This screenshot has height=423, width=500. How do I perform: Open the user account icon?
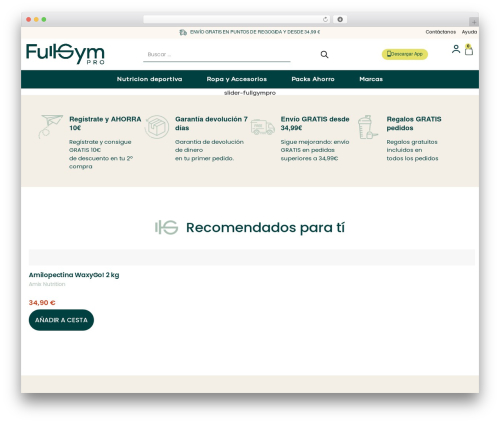click(x=456, y=49)
